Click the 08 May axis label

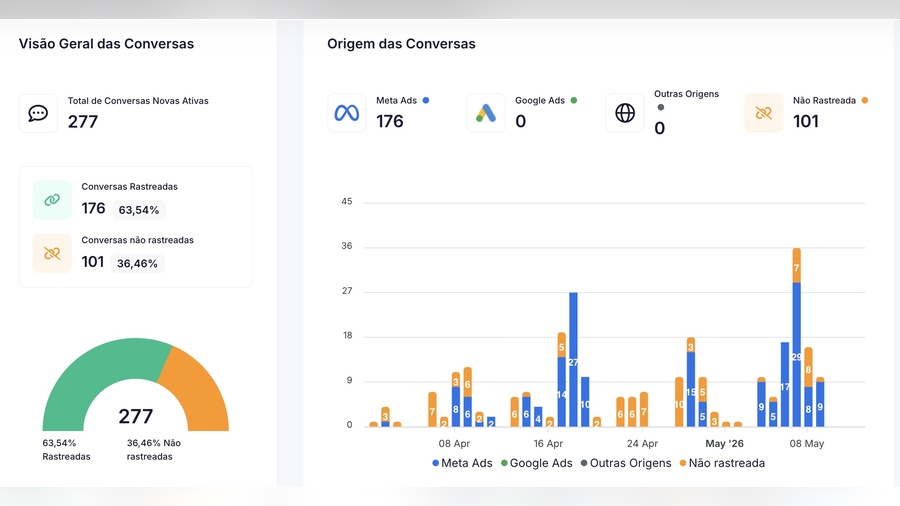point(806,443)
